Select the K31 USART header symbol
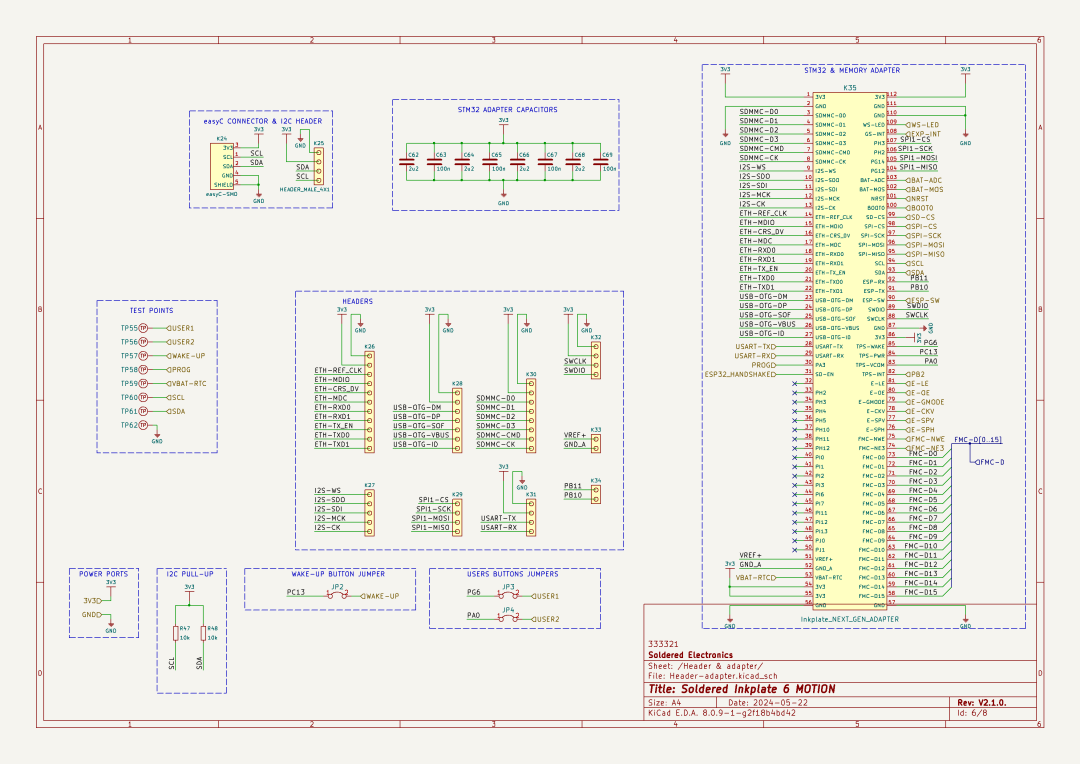The width and height of the screenshot is (1080, 764). [530, 517]
